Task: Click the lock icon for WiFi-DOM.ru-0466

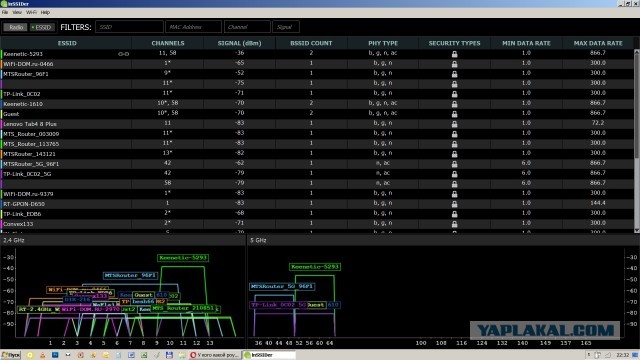Action: click(454, 64)
